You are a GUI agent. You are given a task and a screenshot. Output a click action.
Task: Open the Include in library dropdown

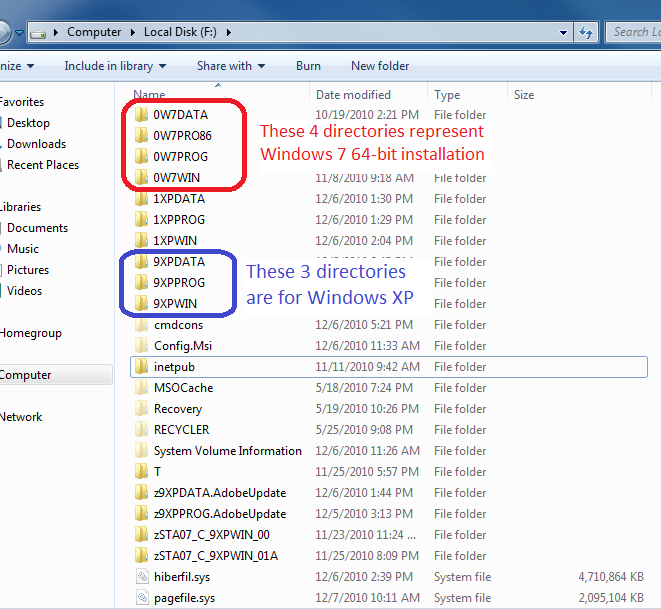(x=115, y=66)
